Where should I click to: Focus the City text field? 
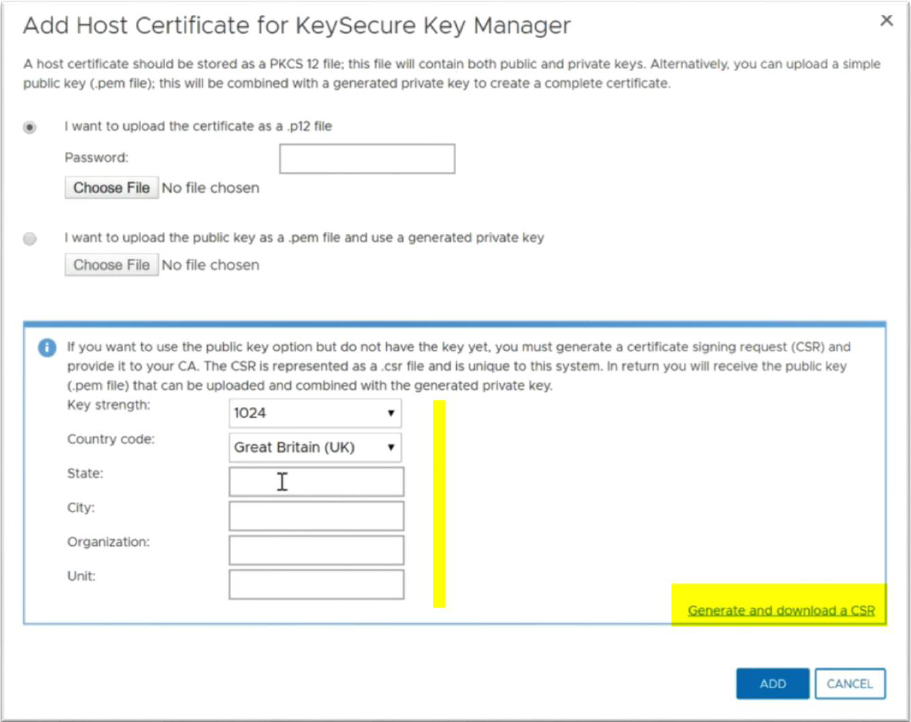316,516
